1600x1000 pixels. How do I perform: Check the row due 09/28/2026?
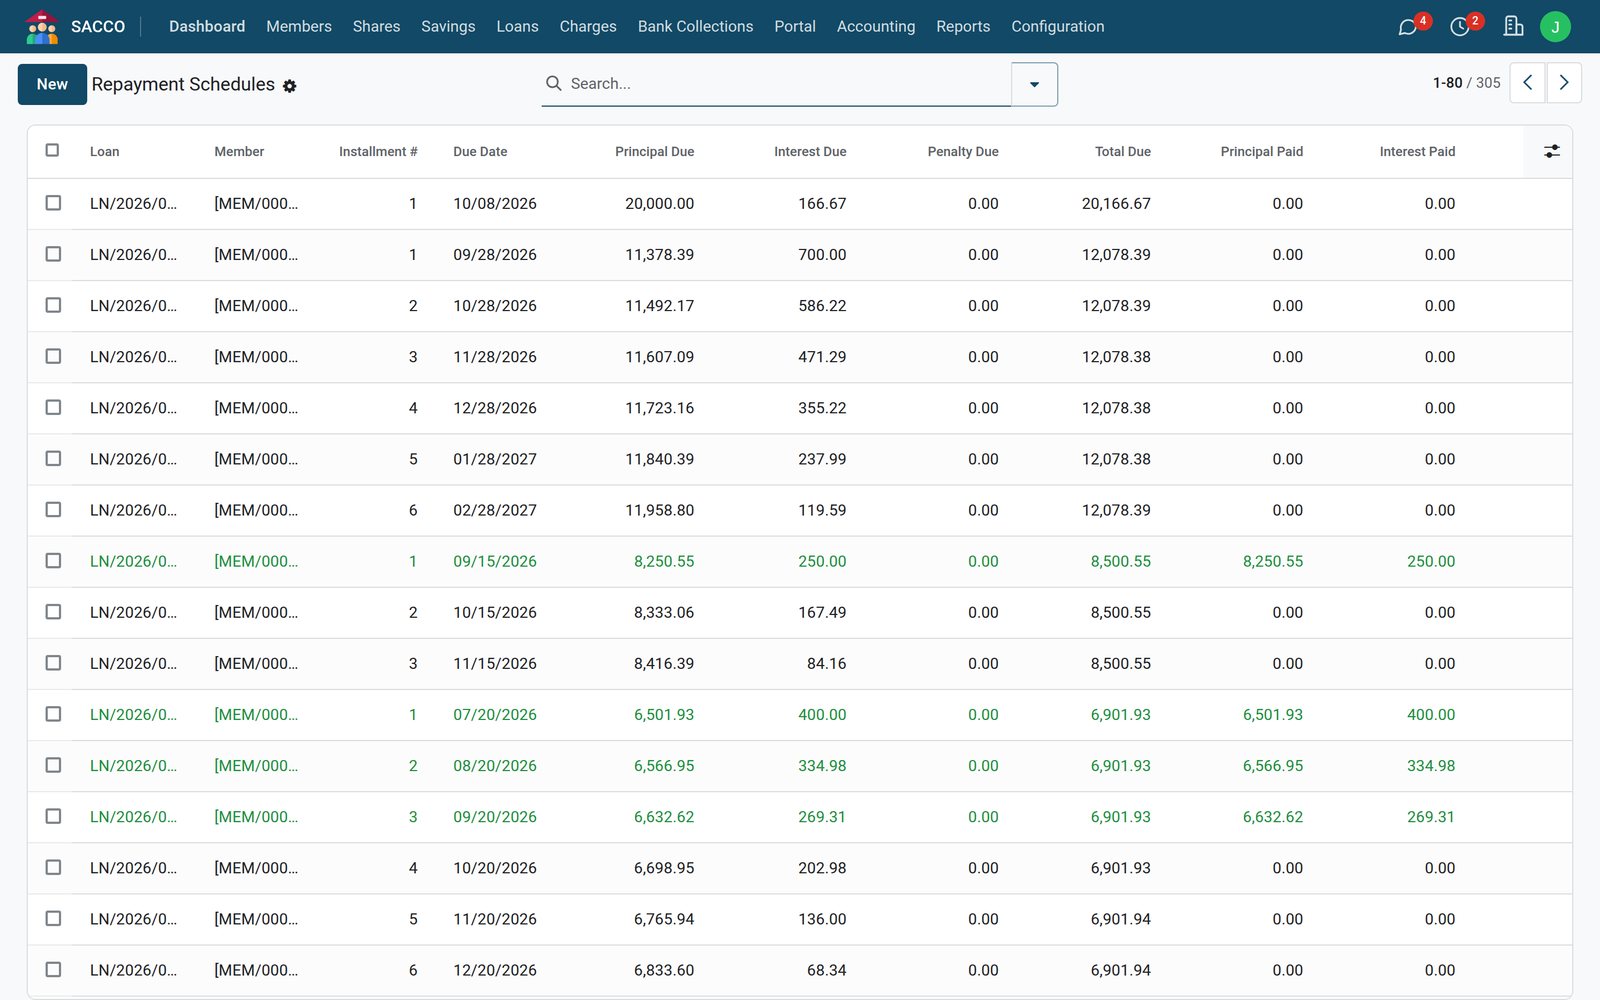(x=53, y=254)
